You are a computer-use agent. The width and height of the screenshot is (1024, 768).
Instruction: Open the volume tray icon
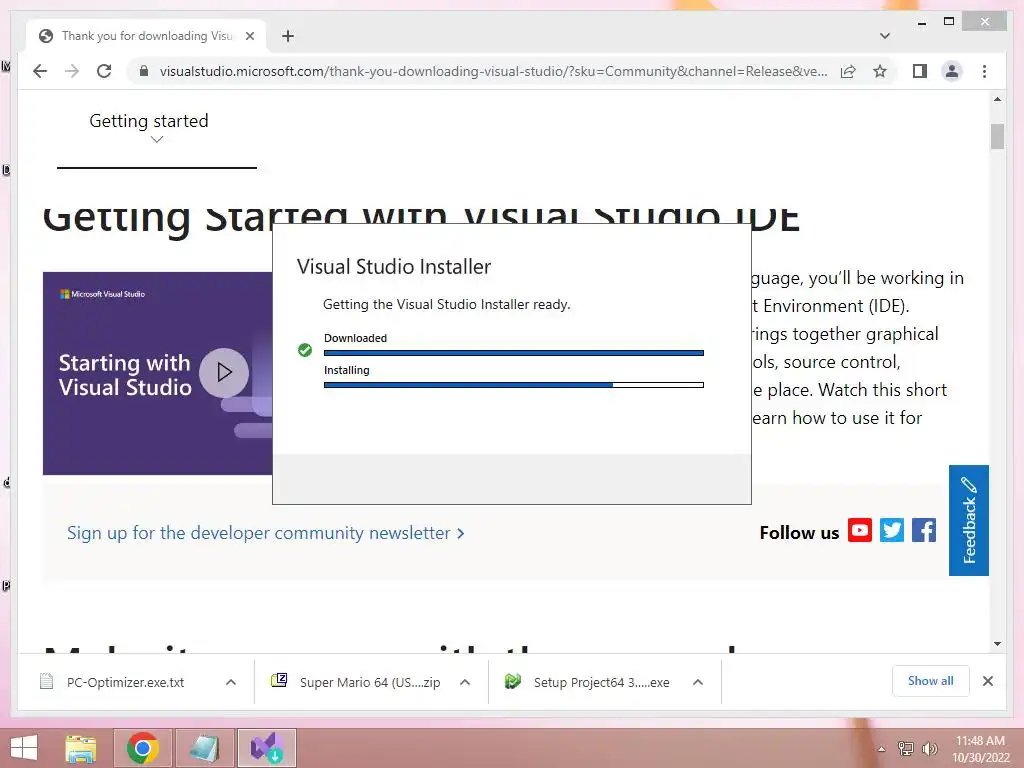pos(929,749)
